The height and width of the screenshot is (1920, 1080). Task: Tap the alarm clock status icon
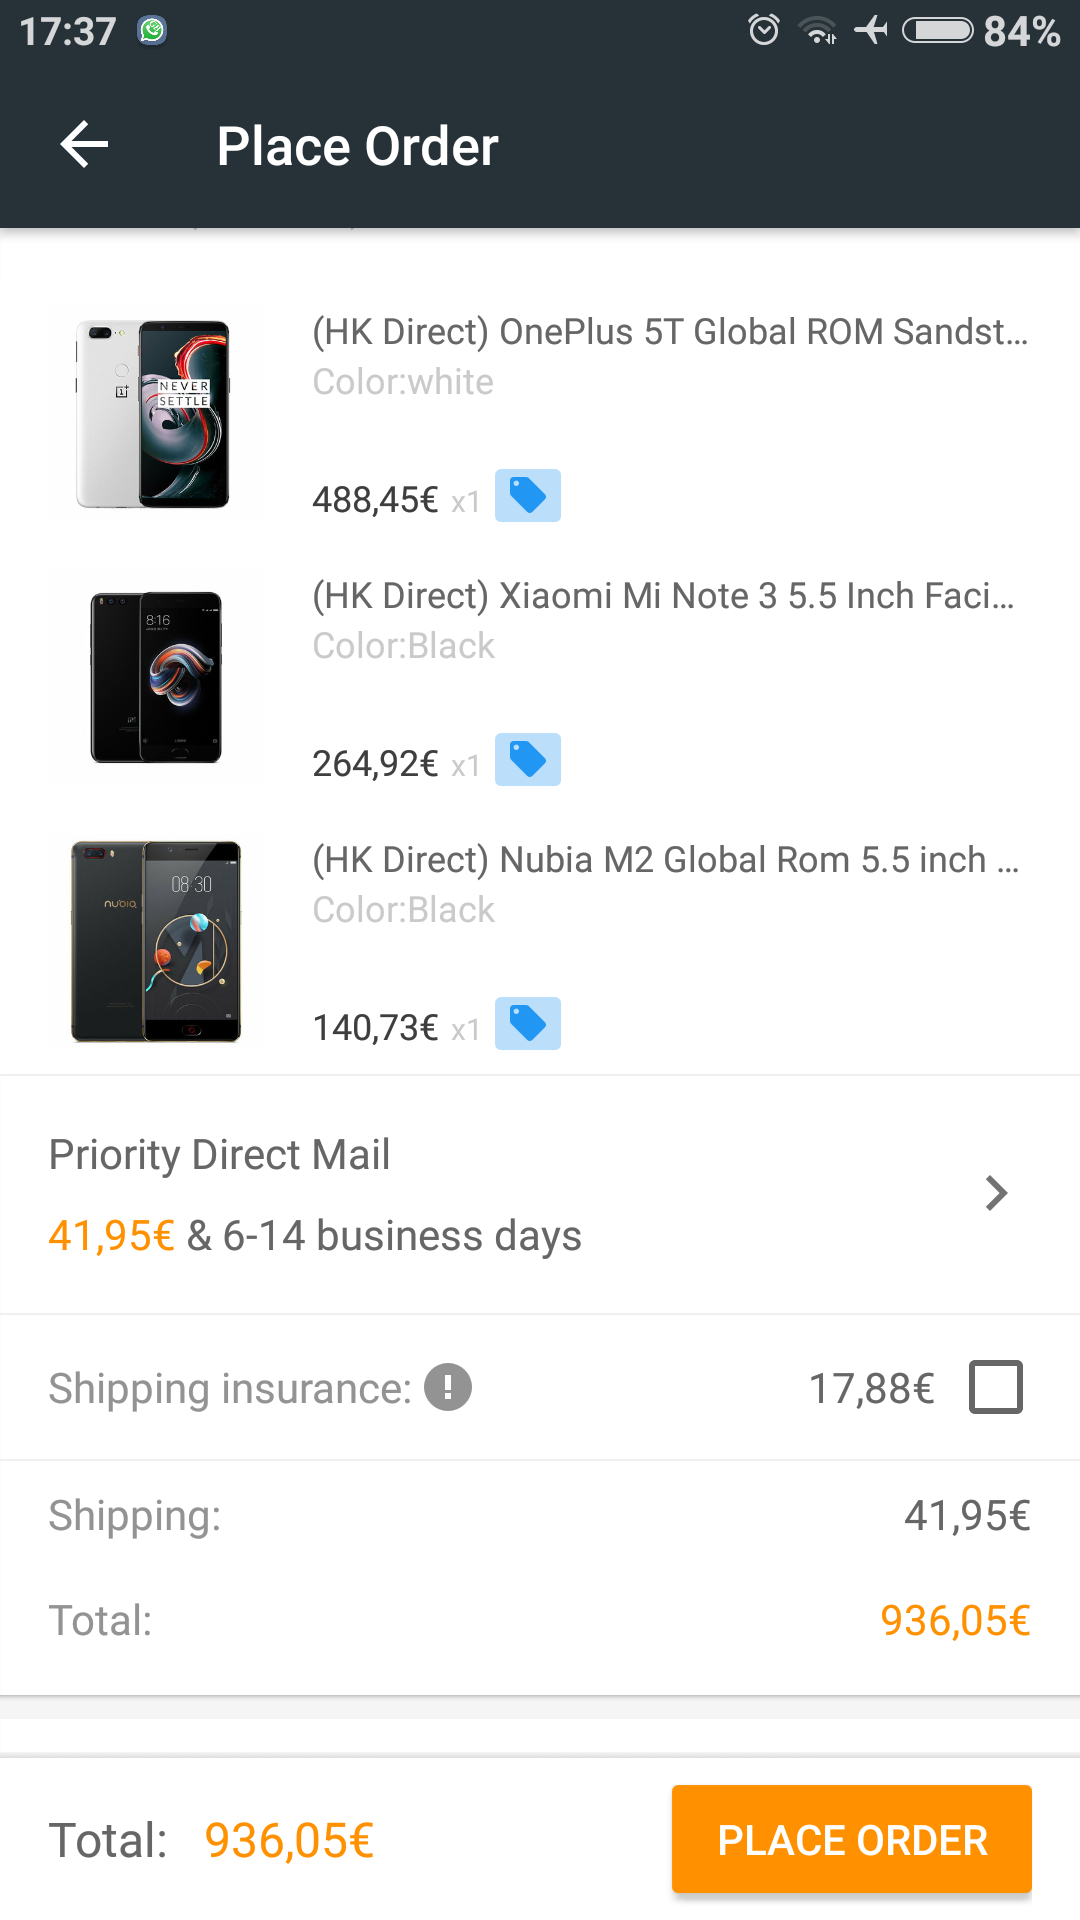764,30
